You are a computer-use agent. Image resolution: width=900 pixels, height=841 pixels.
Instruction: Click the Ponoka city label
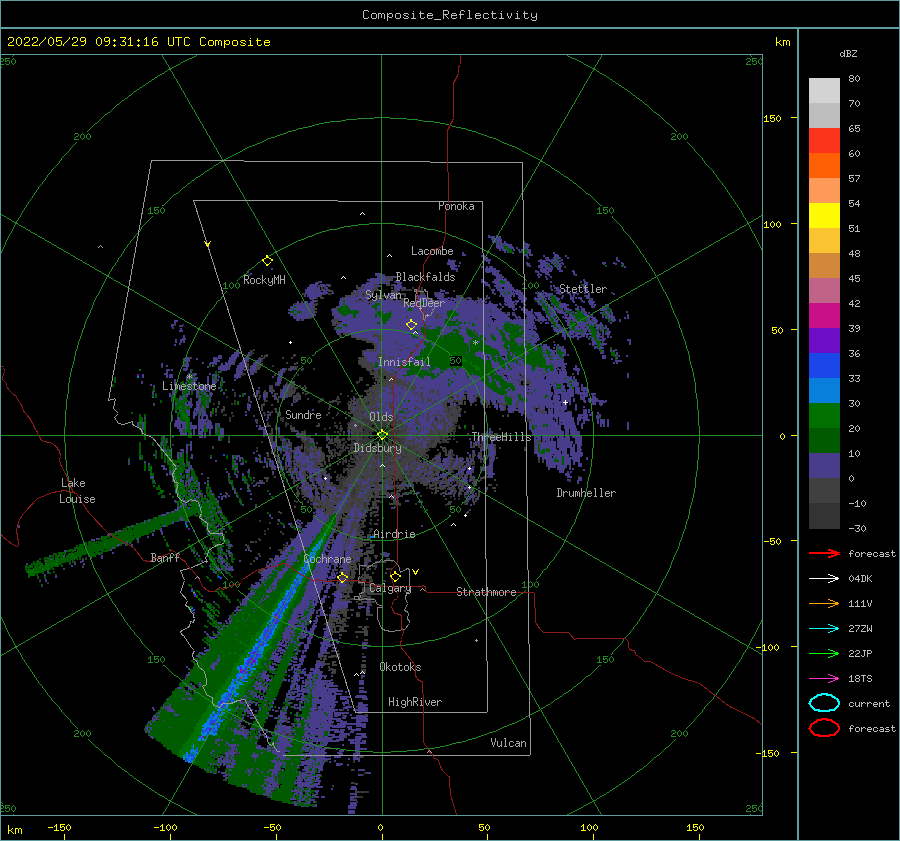(456, 206)
